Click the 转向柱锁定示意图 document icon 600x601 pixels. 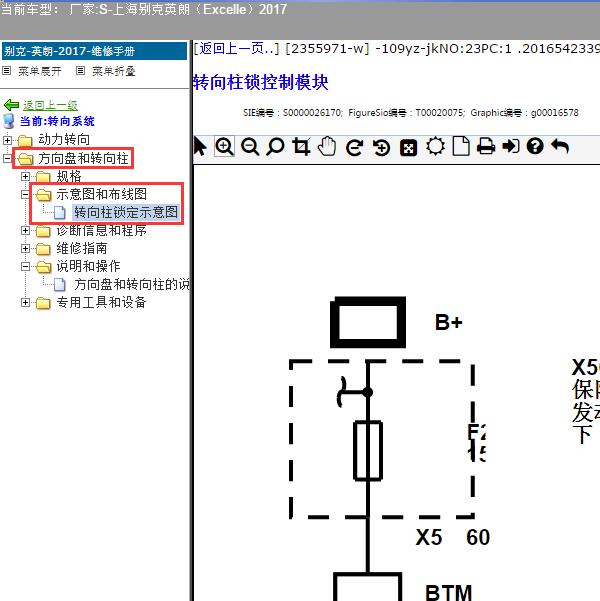click(x=60, y=212)
